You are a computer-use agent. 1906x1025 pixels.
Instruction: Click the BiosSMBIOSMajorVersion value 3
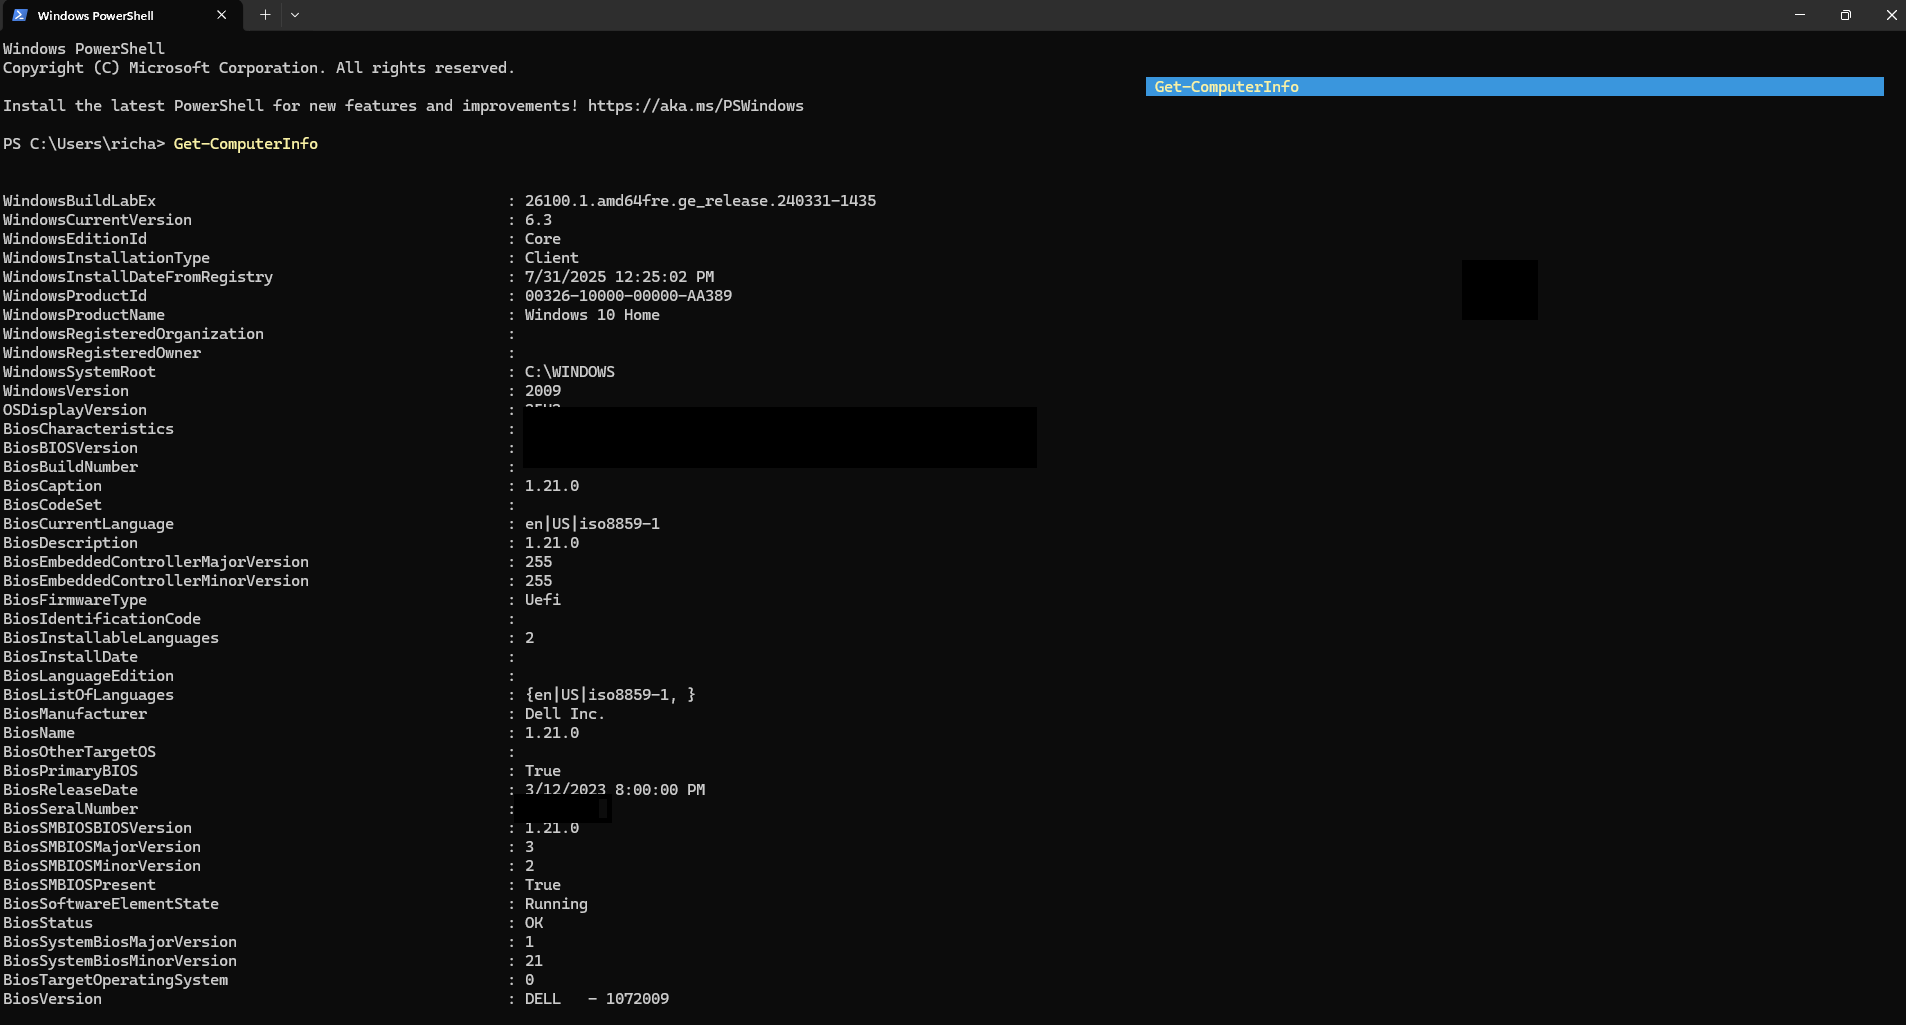529,847
